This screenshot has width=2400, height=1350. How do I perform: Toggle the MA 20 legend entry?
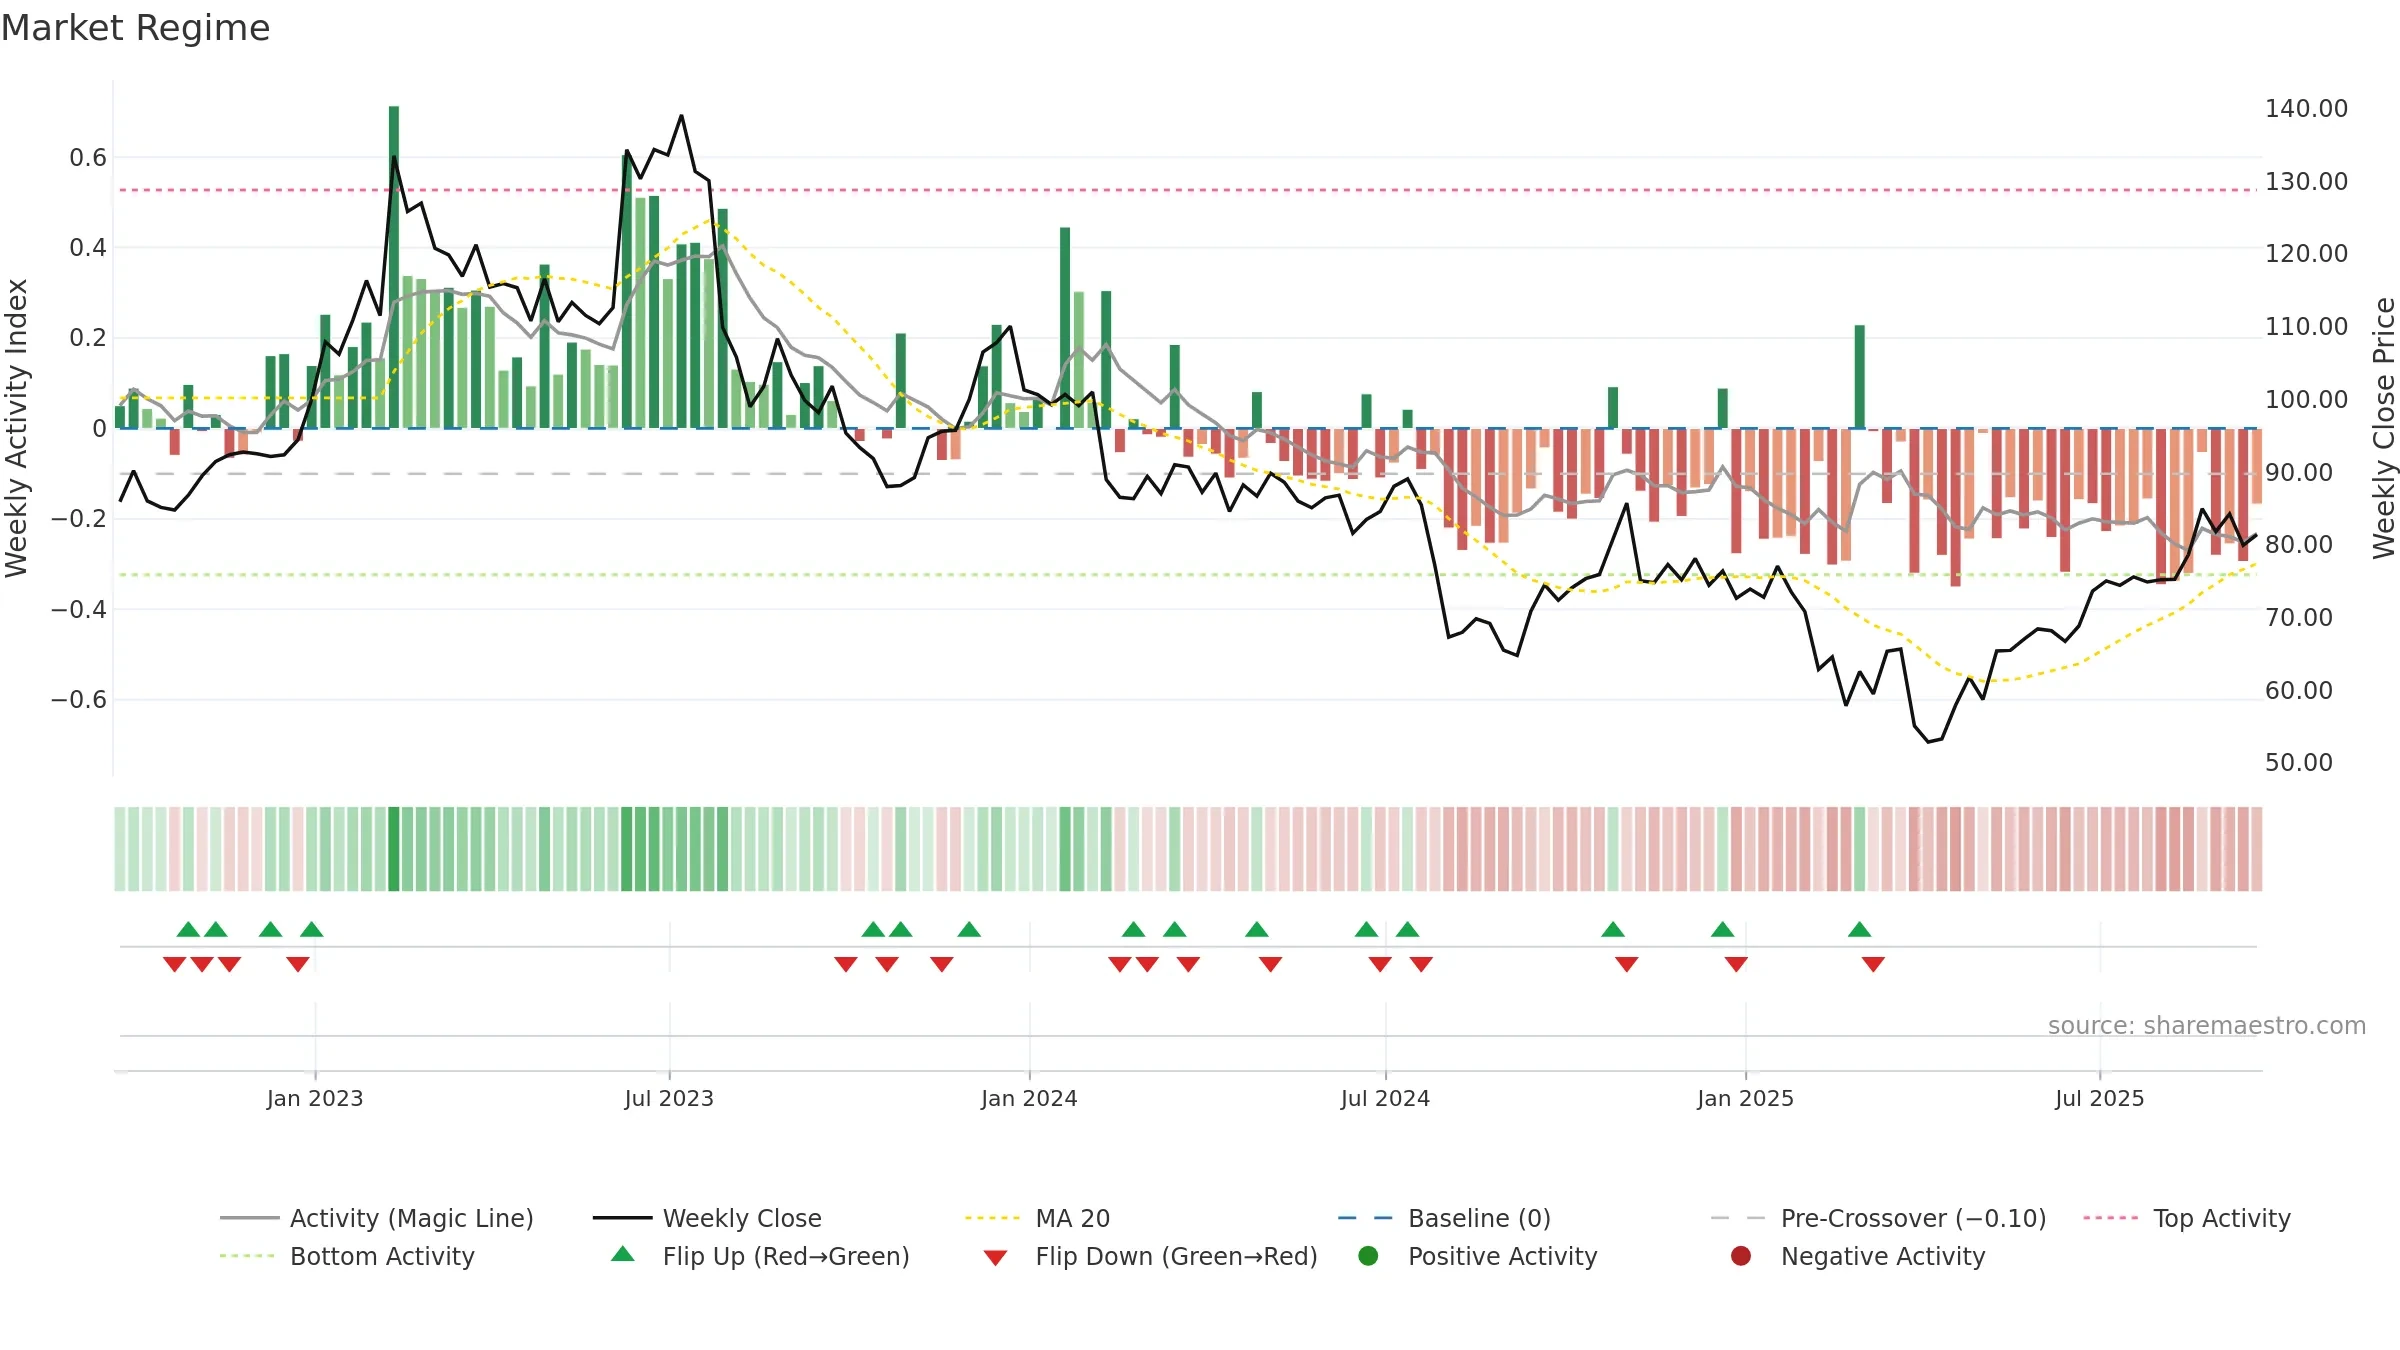click(x=1037, y=1218)
